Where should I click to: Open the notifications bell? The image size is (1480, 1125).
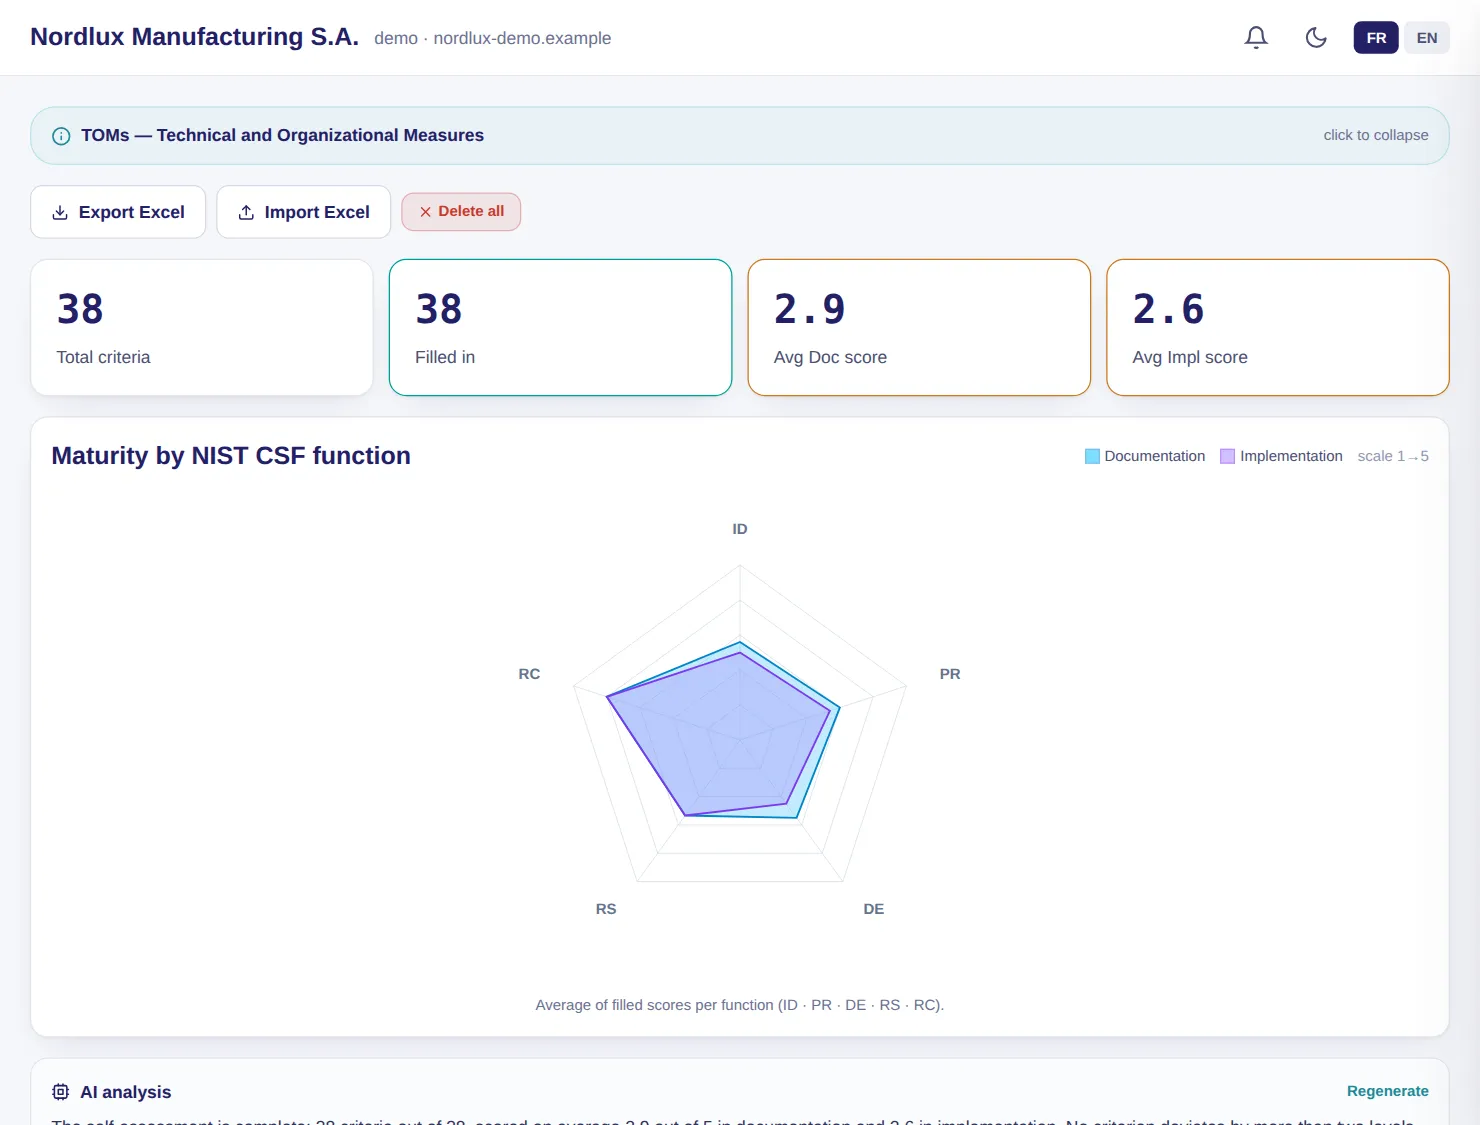coord(1256,38)
